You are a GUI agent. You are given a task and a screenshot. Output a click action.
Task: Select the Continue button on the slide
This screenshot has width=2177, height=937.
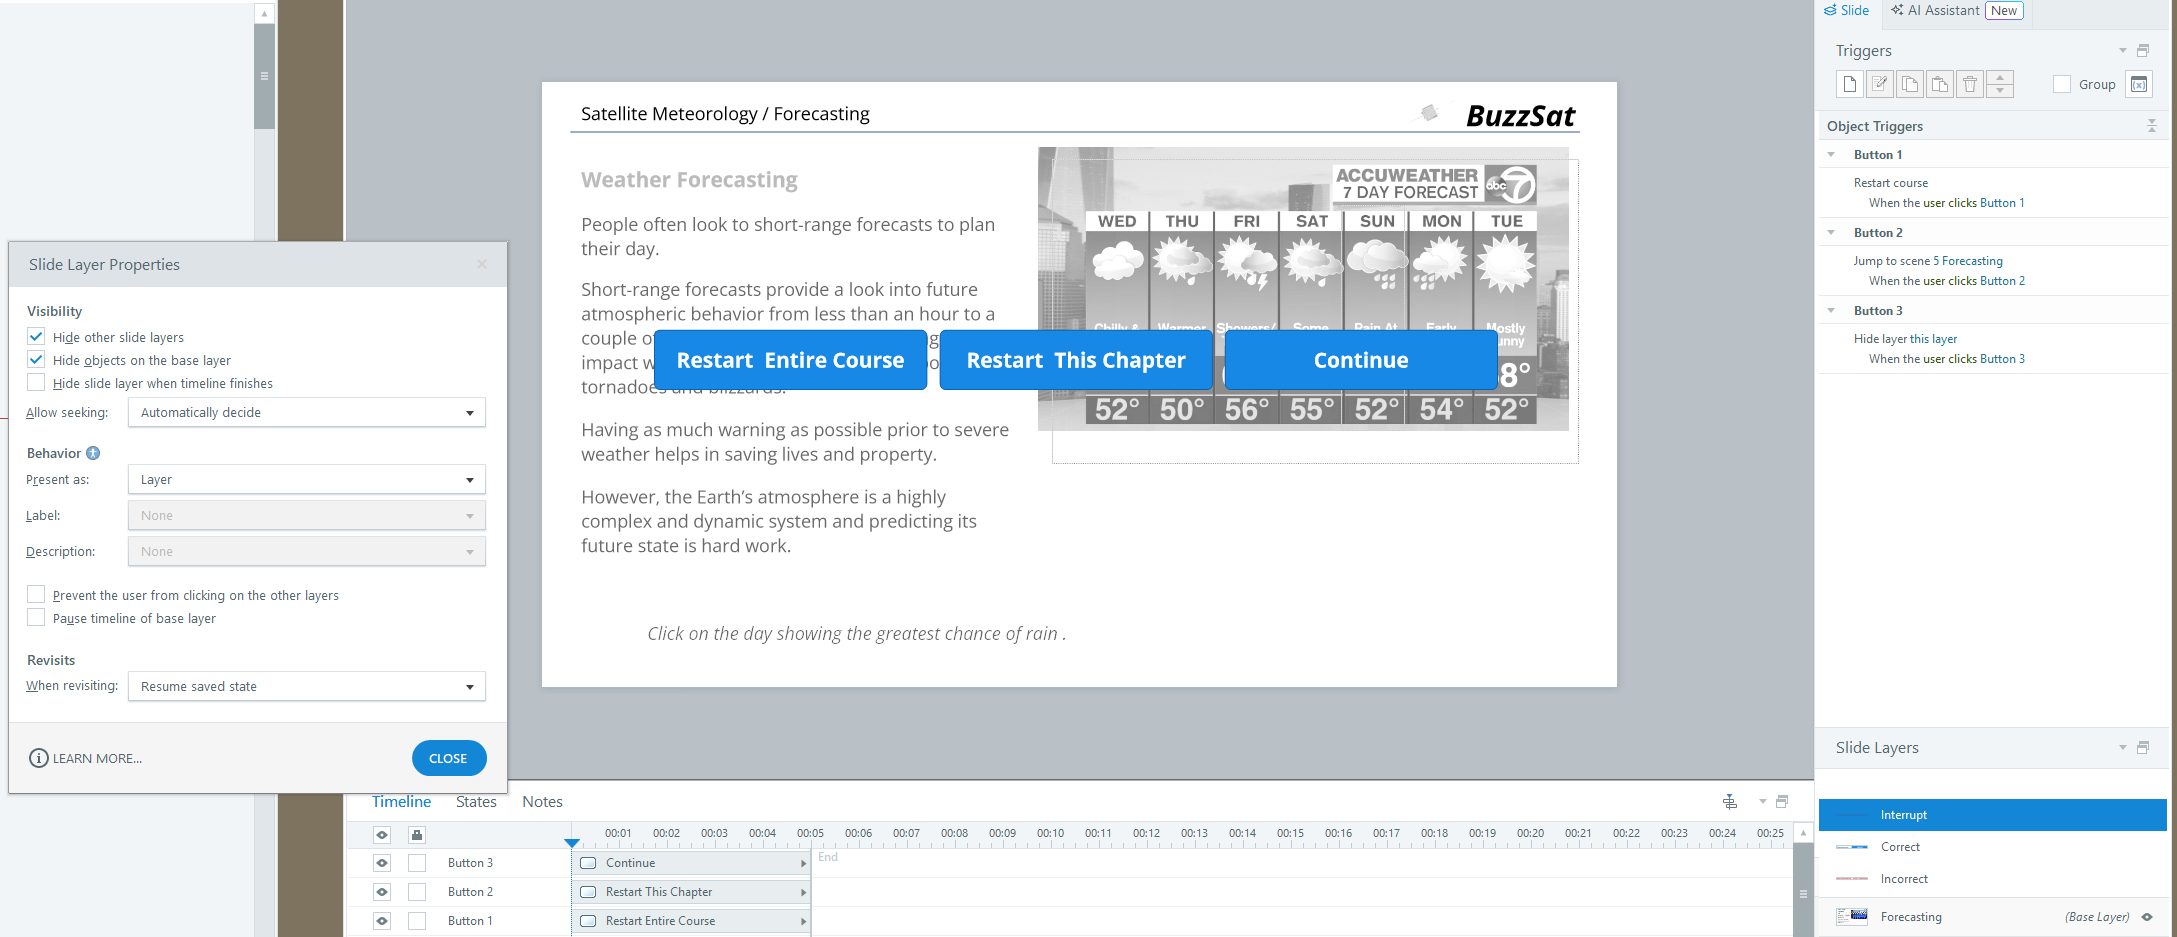(x=1361, y=360)
